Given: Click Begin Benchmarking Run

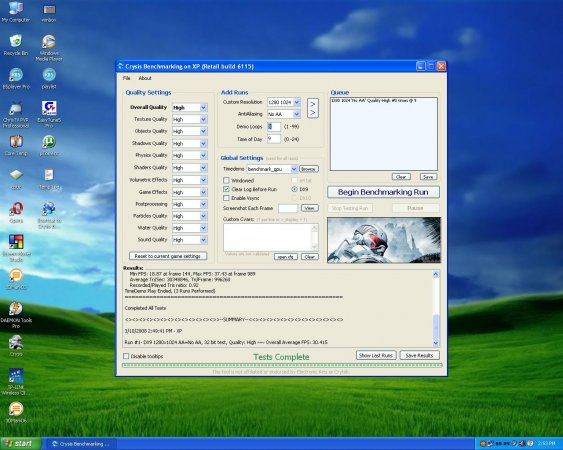Looking at the screenshot, I should click(383, 192).
